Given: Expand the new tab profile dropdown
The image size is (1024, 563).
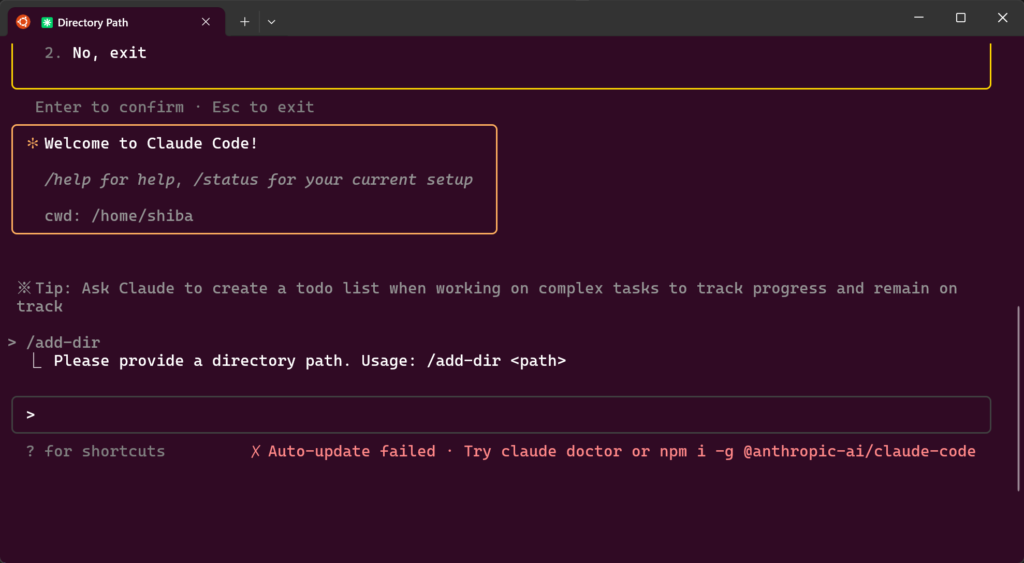Looking at the screenshot, I should (x=271, y=21).
